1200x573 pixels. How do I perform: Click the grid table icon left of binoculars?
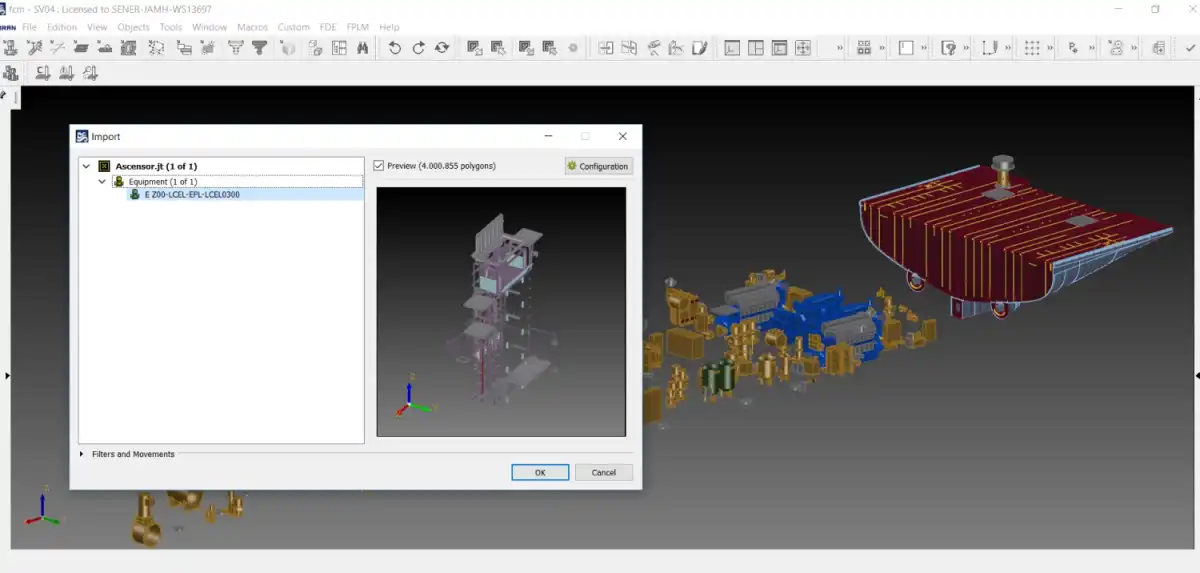click(339, 48)
